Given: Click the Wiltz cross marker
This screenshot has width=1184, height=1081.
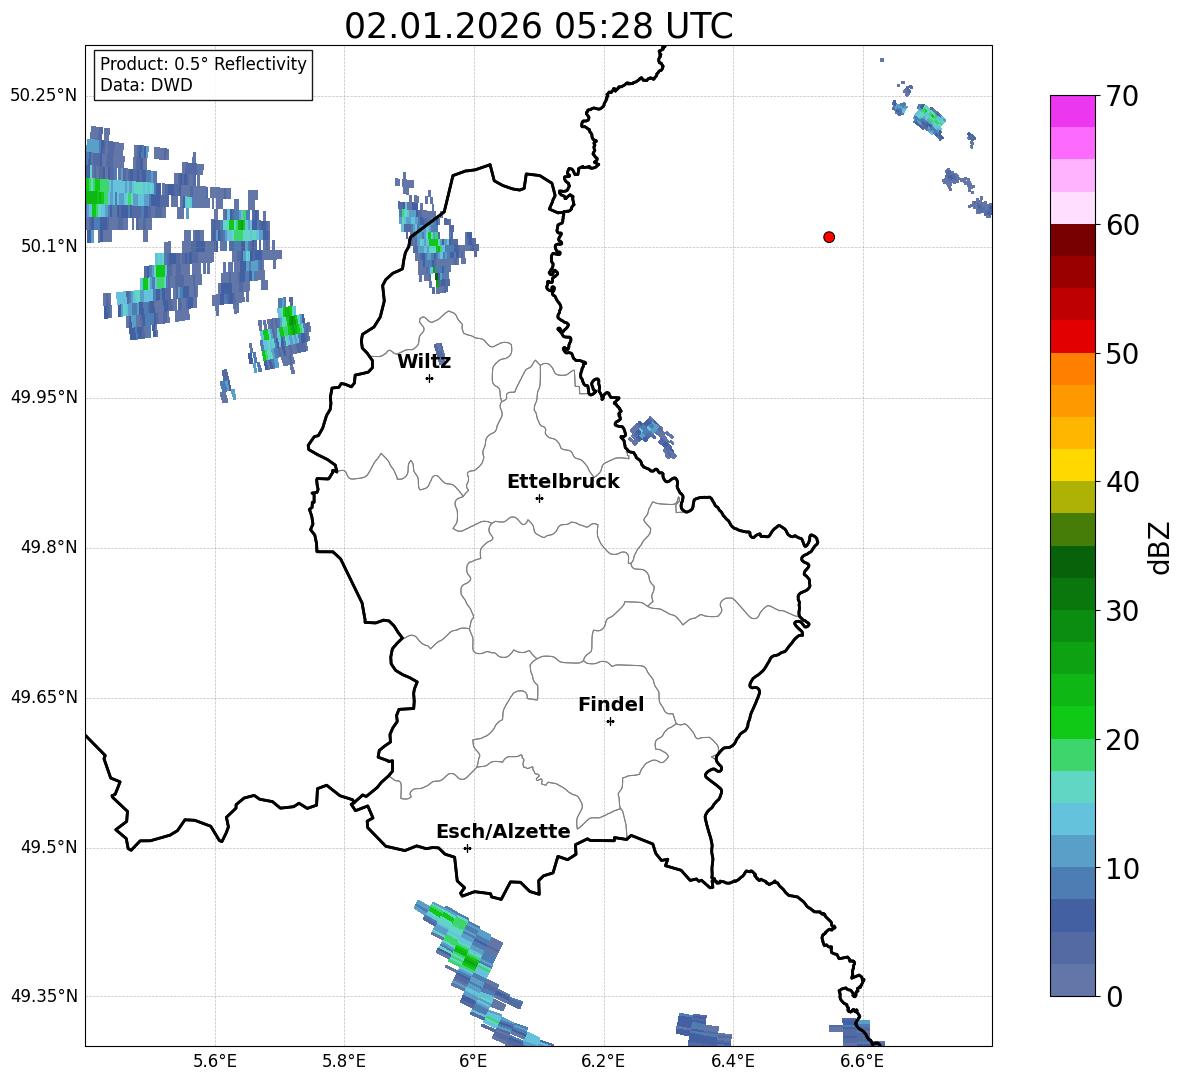Looking at the screenshot, I should point(430,378).
